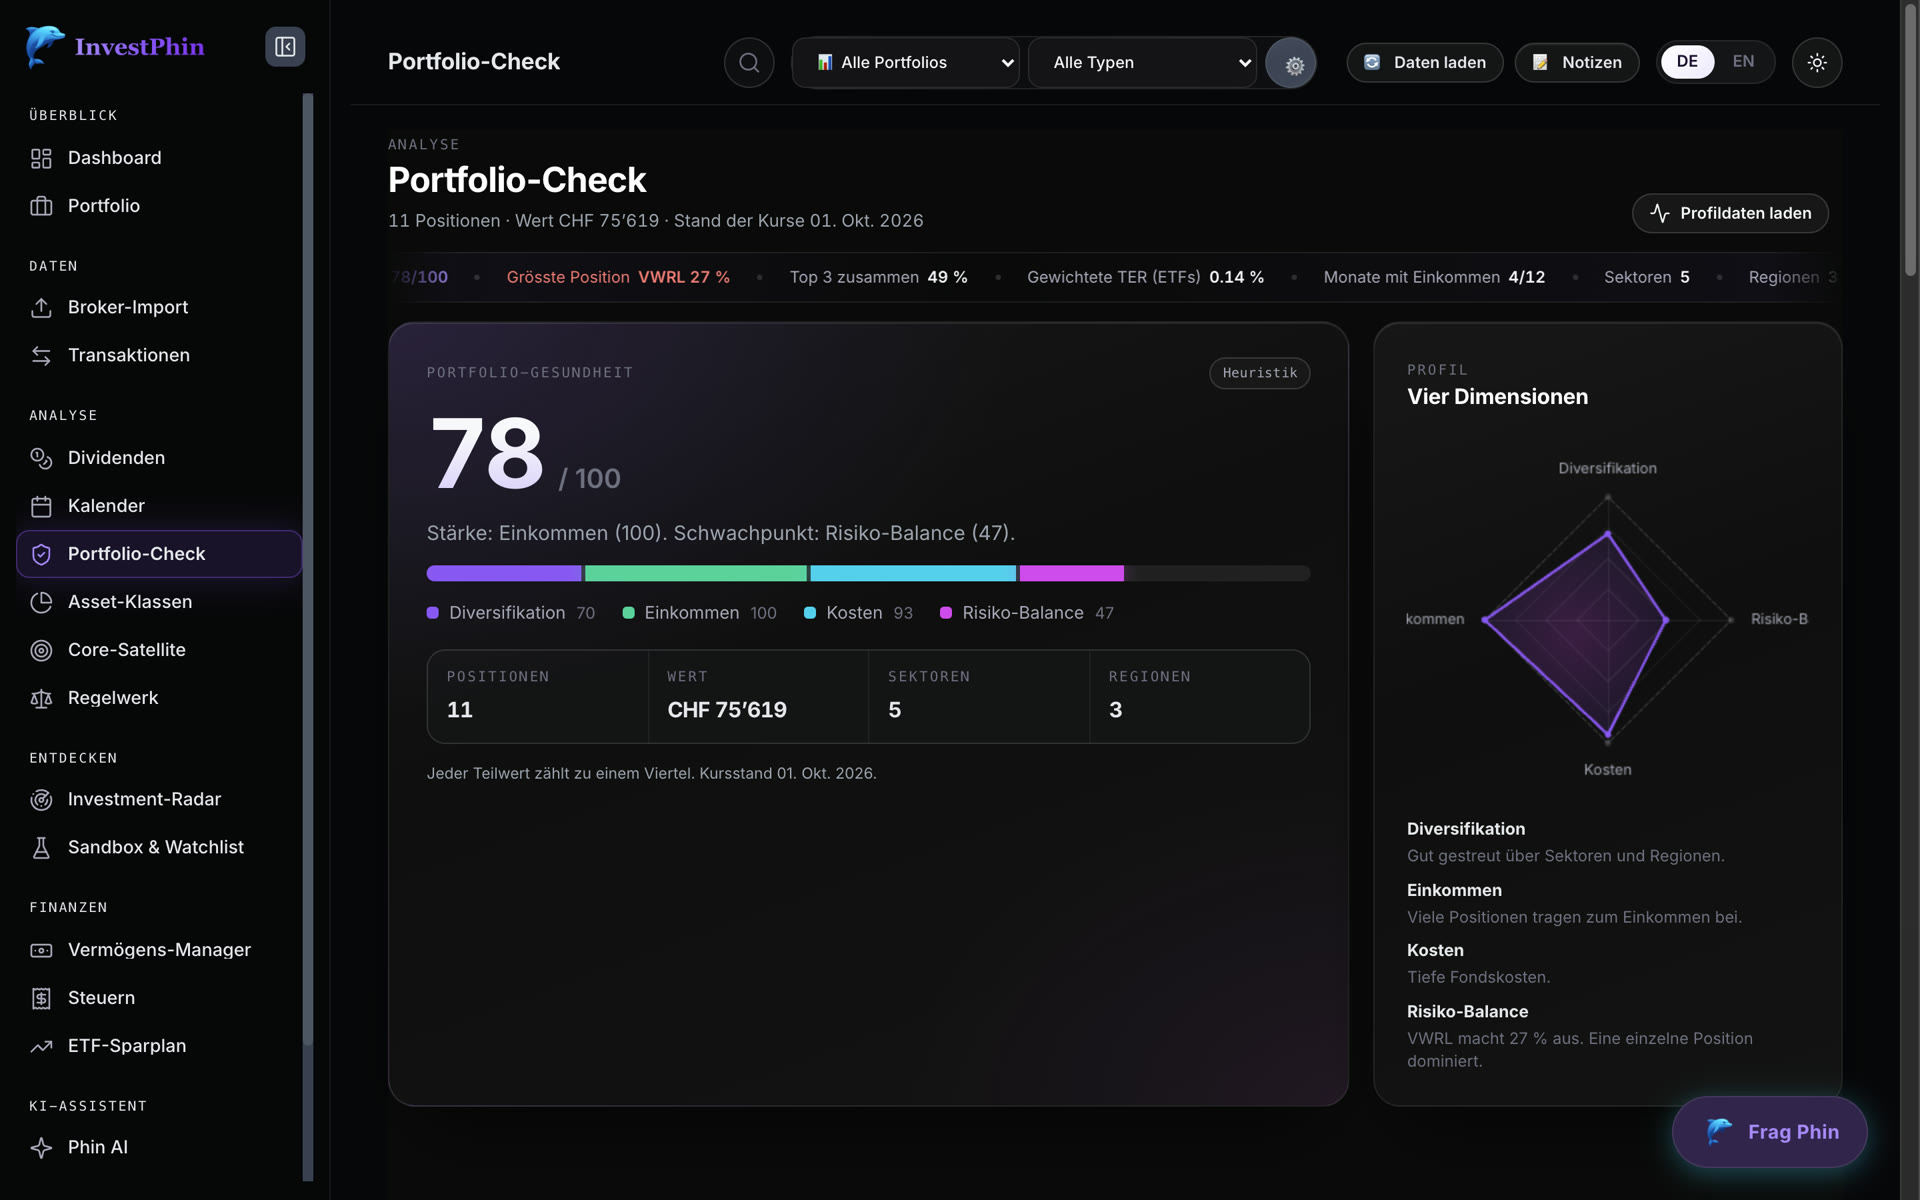This screenshot has width=1920, height=1200.
Task: Click Gewichtete TER (ETFs) 0.14 % stat
Action: [x=1145, y=277]
